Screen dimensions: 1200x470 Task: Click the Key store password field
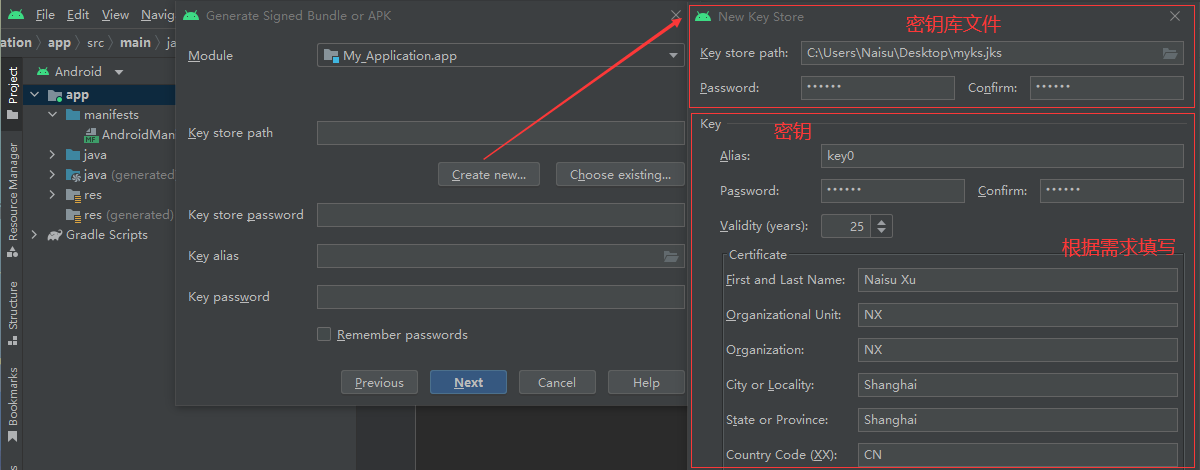501,215
